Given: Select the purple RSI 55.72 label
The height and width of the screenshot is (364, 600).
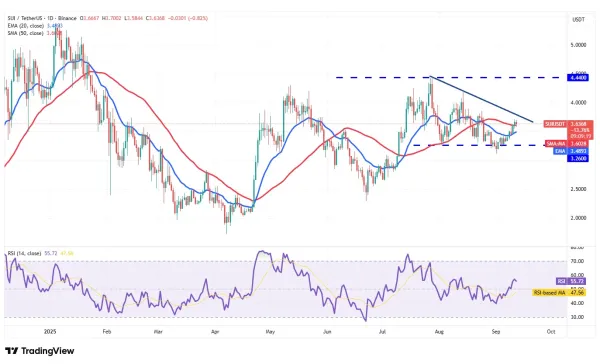Looking at the screenshot, I should tap(571, 281).
